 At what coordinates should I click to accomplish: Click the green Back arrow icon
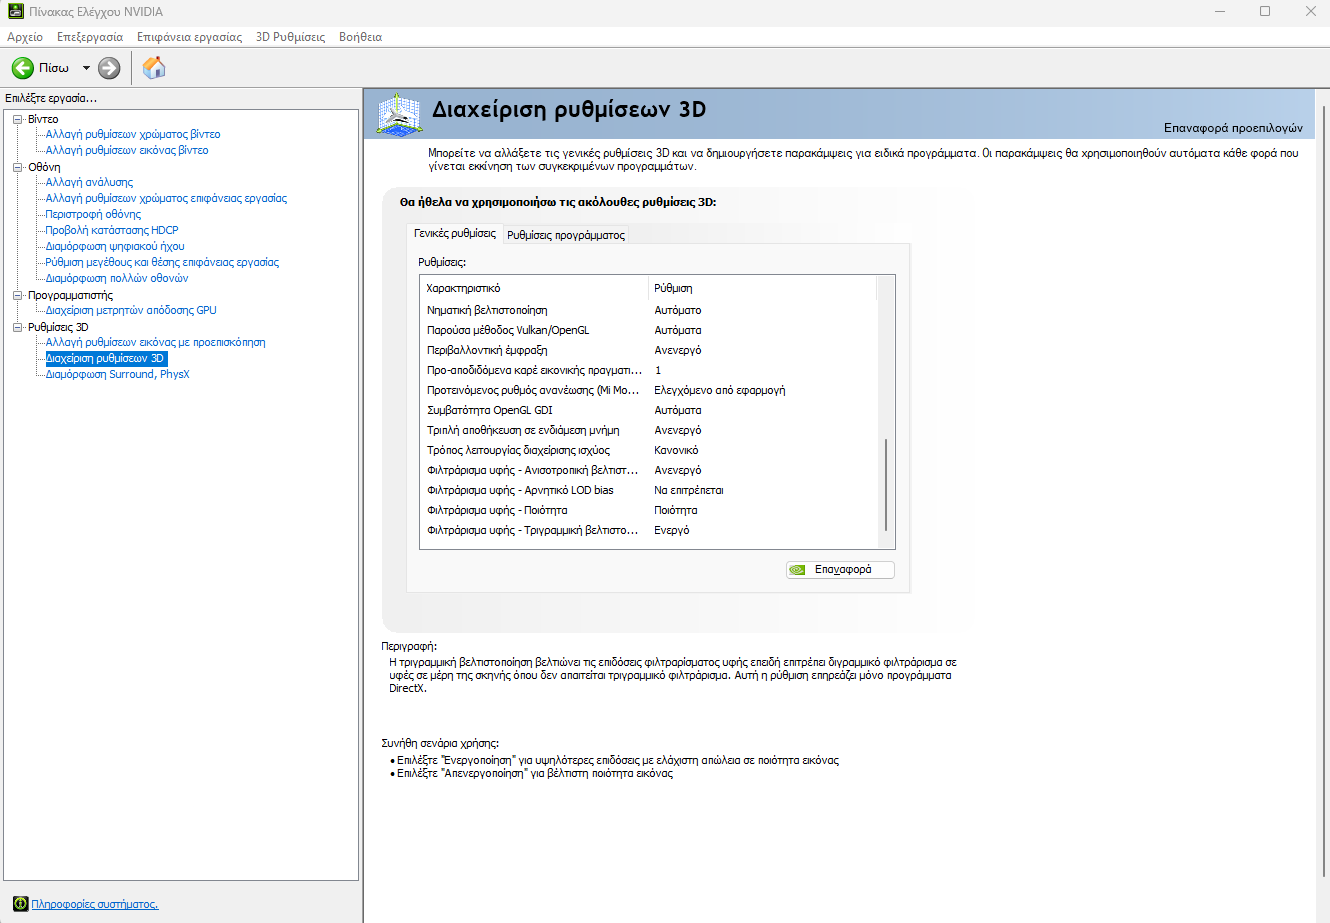click(22, 68)
